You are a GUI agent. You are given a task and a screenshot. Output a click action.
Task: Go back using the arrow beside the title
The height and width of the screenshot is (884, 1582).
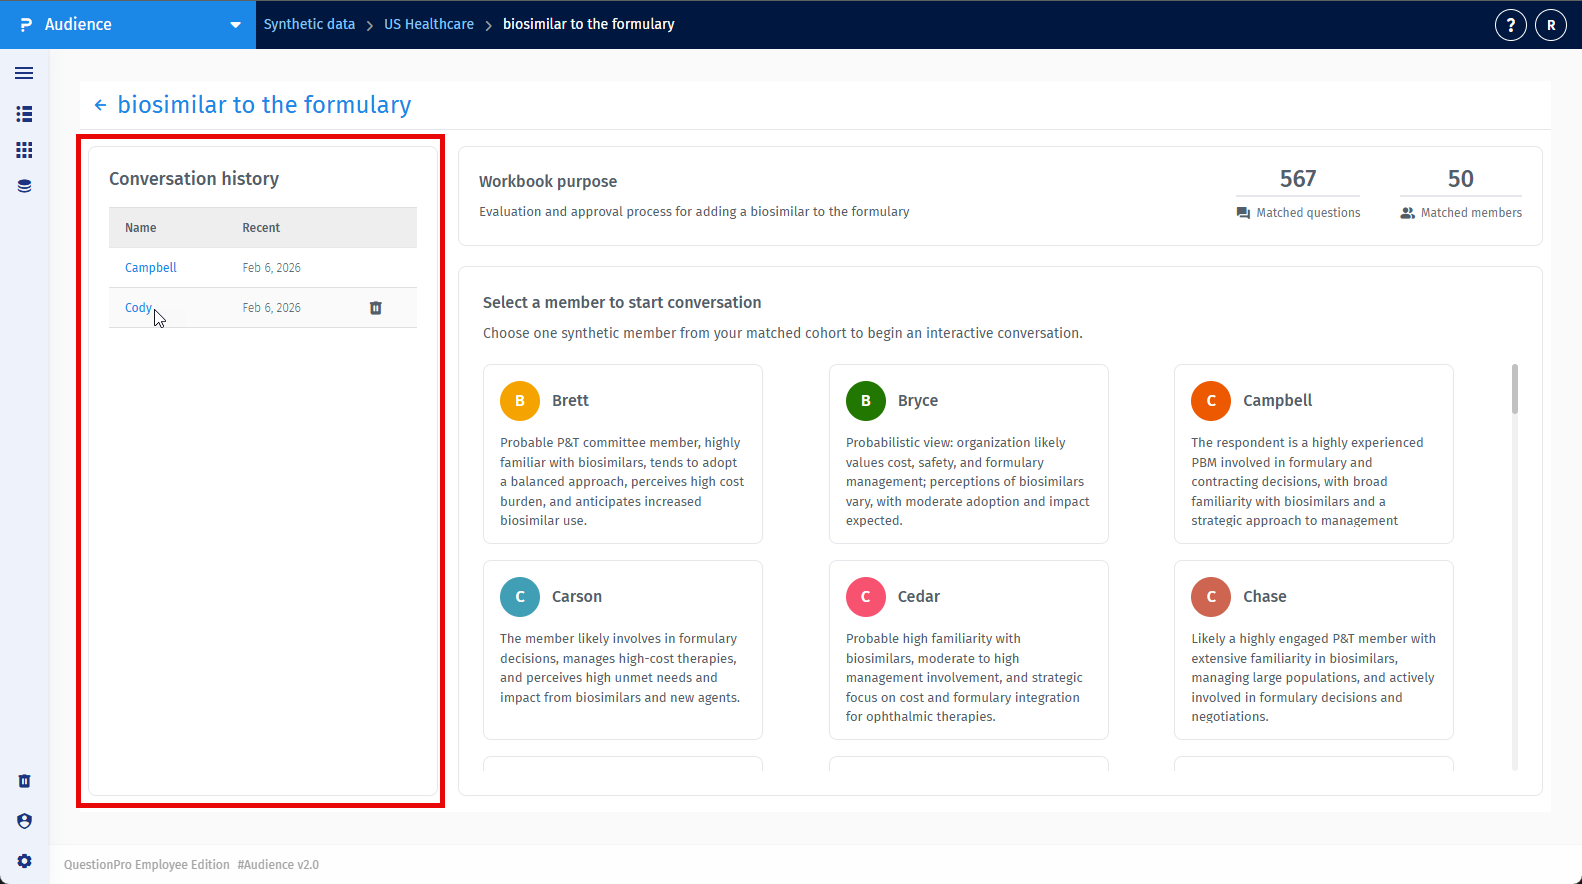pyautogui.click(x=100, y=105)
